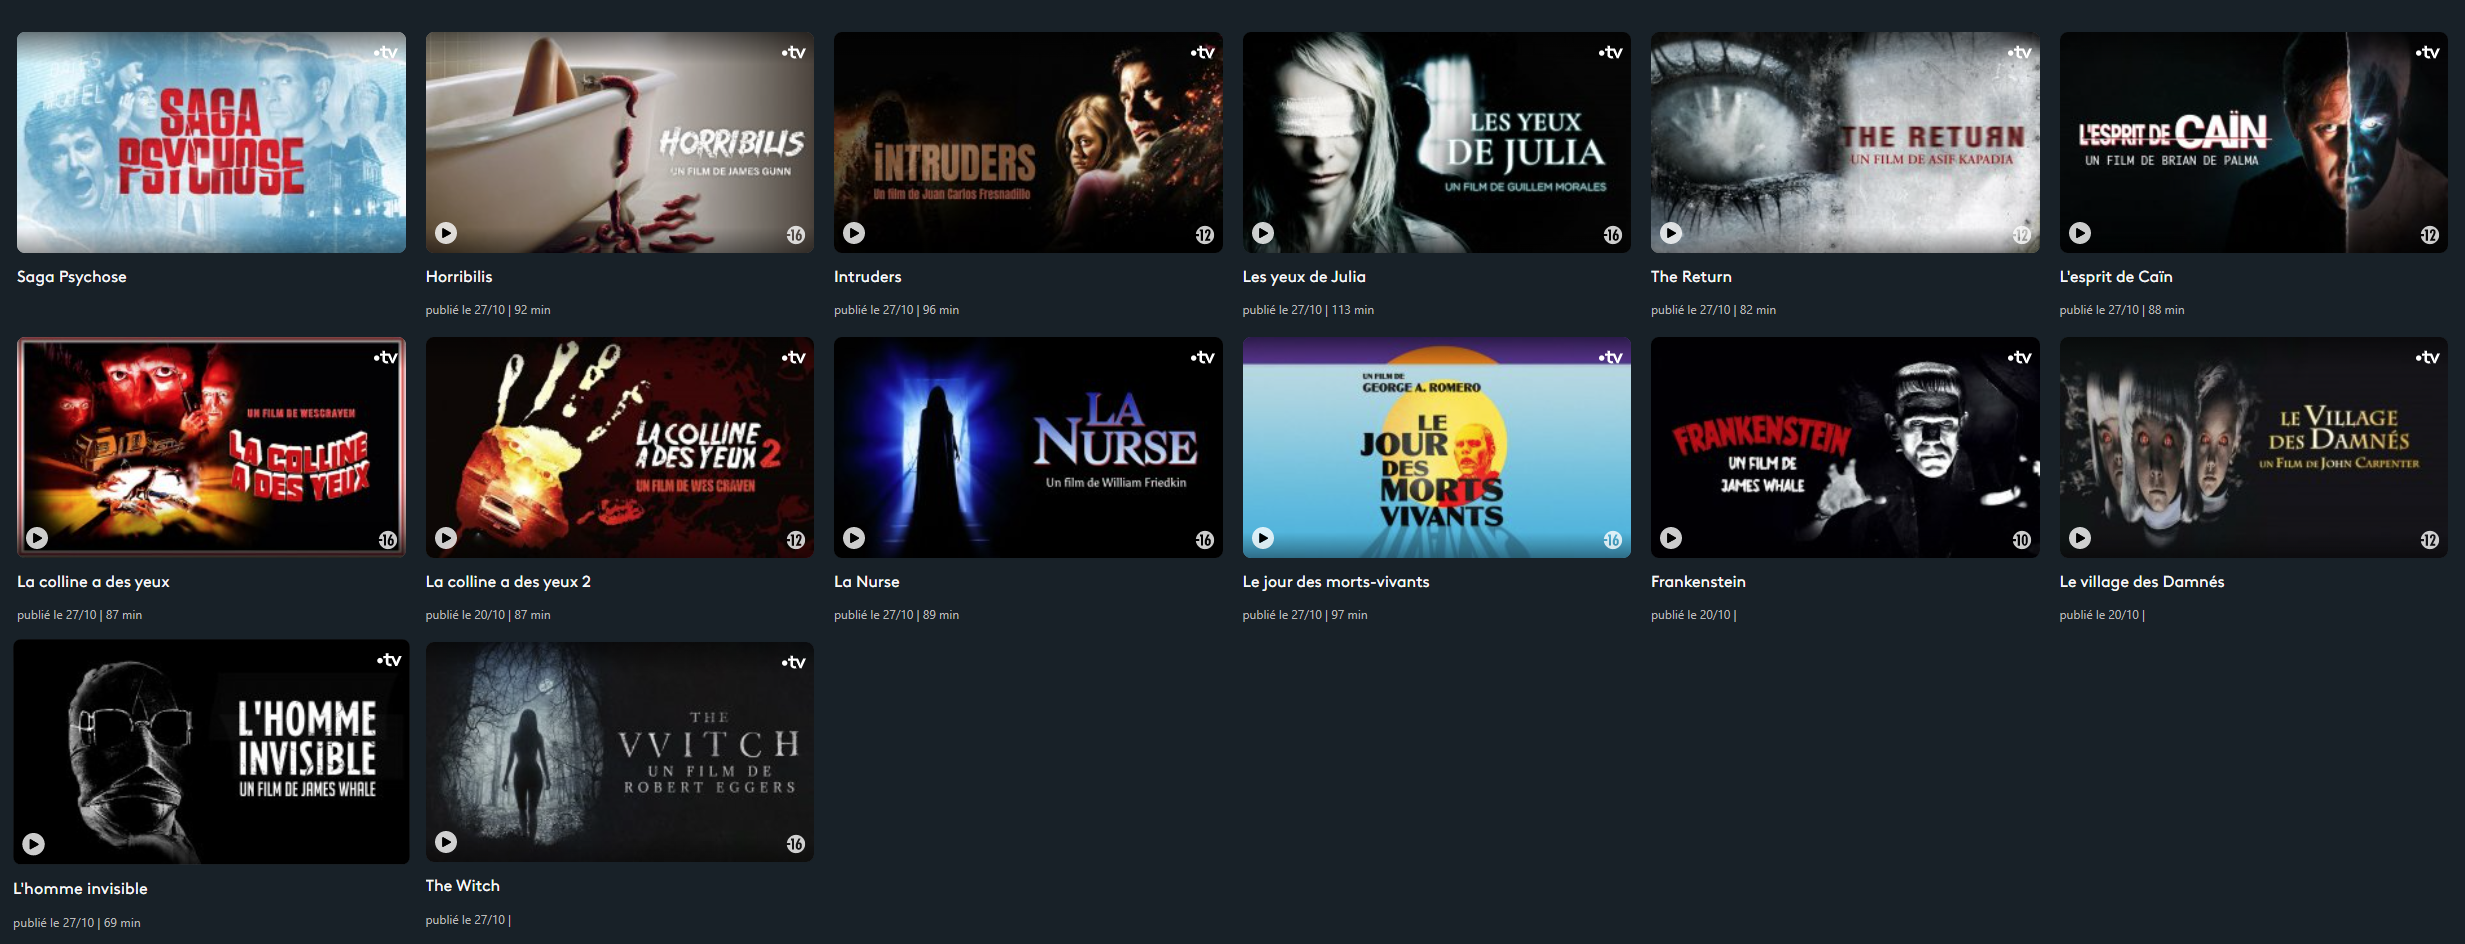Click the play icon on Intruders
The height and width of the screenshot is (944, 2465).
[854, 233]
